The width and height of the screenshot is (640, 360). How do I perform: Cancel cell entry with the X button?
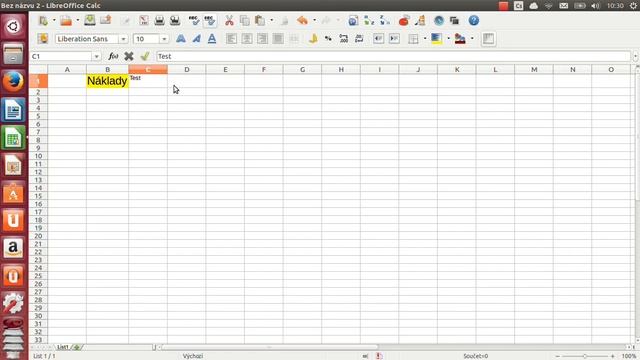(129, 56)
